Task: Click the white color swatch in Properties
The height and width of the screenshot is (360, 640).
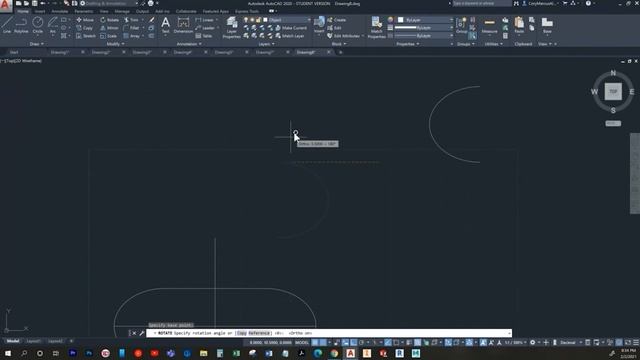Action: (400, 20)
